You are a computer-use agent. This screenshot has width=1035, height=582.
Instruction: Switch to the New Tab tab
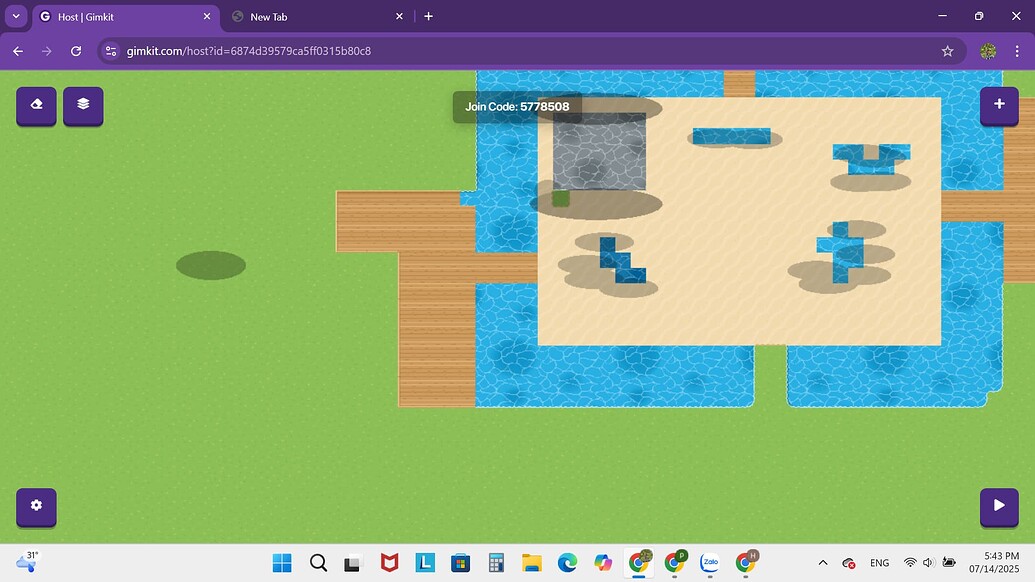[x=310, y=17]
